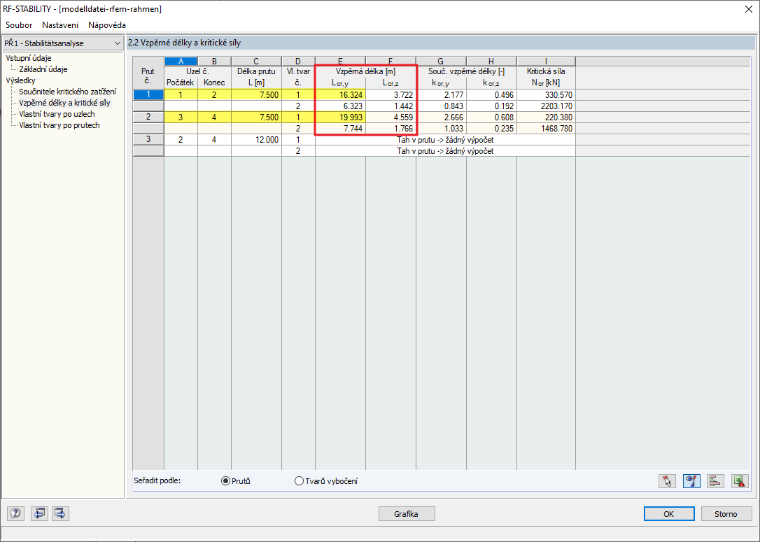Click the Souč. vzpěrné délky column heading

466,71
